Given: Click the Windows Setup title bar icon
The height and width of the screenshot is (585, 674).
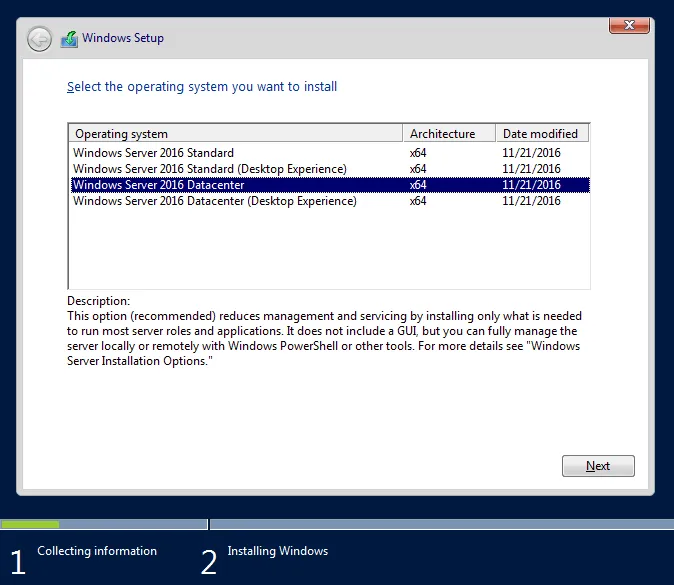Looking at the screenshot, I should [x=69, y=39].
